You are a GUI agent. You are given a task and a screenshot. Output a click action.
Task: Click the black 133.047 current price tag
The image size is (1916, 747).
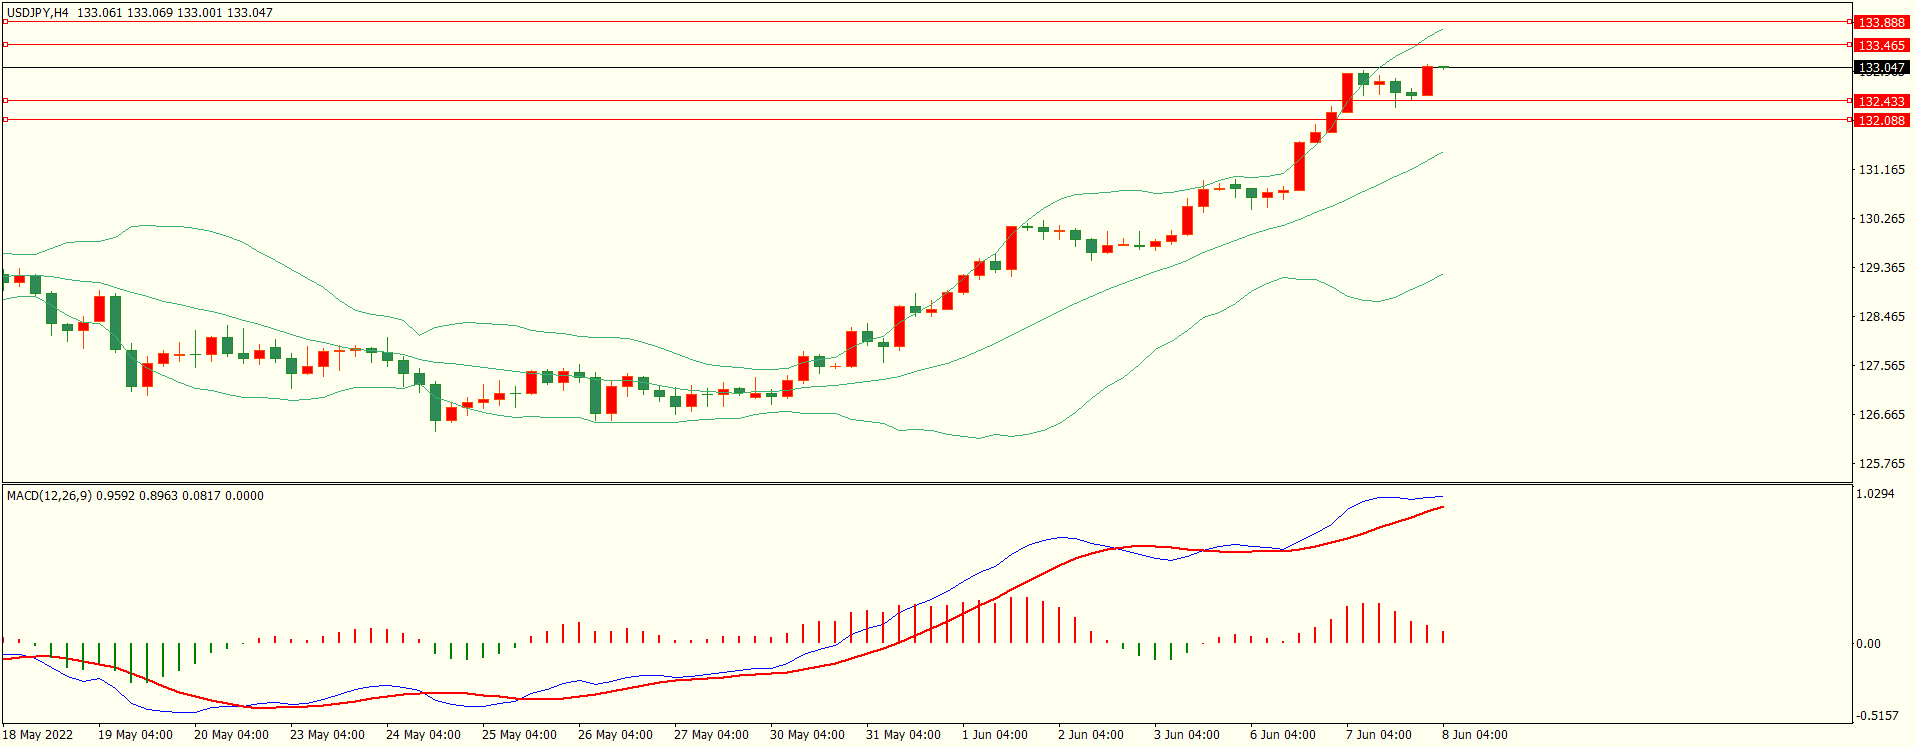pyautogui.click(x=1881, y=68)
